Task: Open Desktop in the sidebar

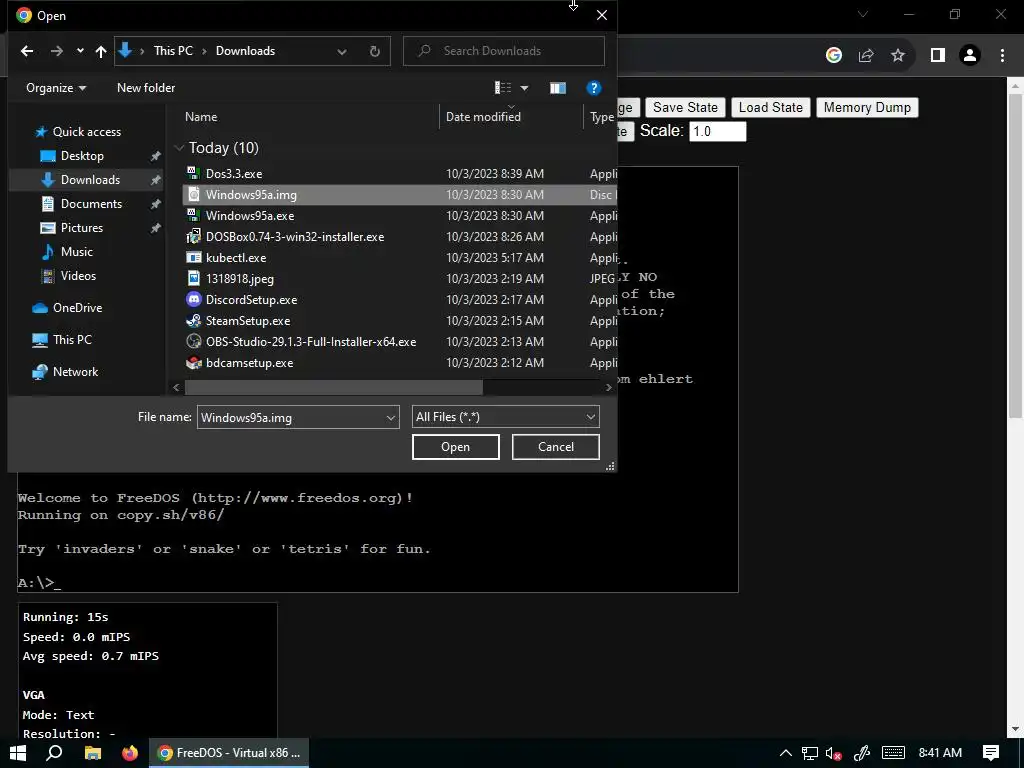Action: pos(82,156)
